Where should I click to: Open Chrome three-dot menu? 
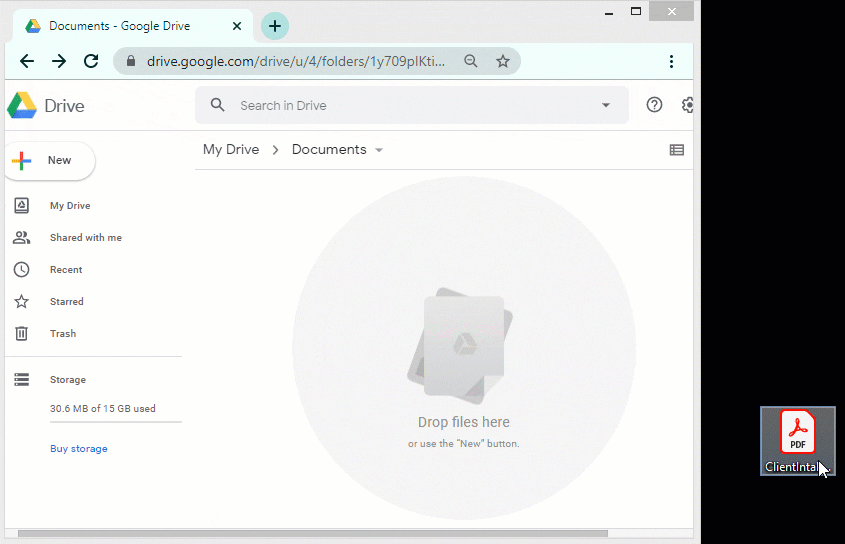coord(671,61)
